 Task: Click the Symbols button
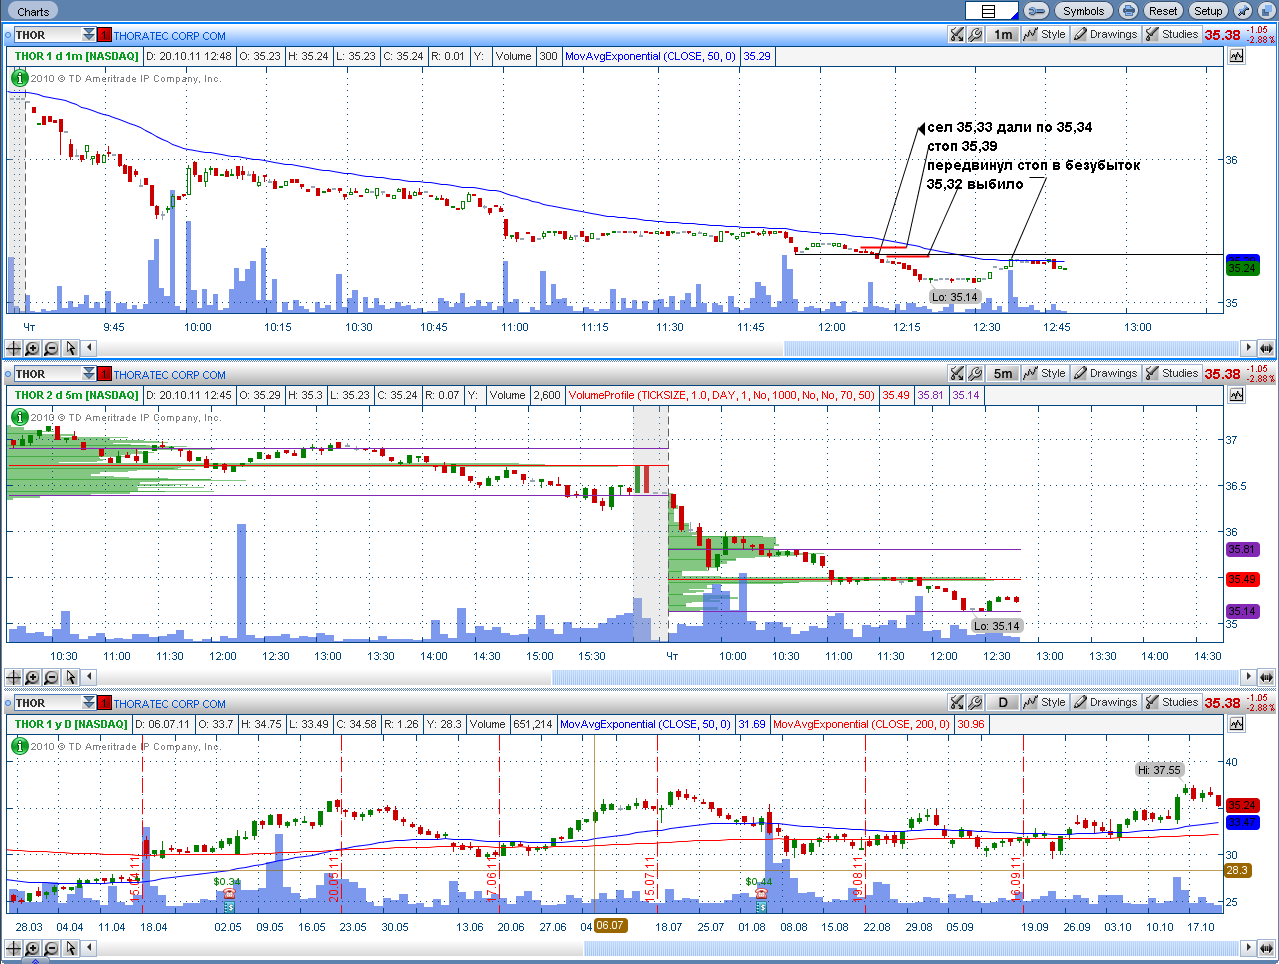(x=1083, y=11)
